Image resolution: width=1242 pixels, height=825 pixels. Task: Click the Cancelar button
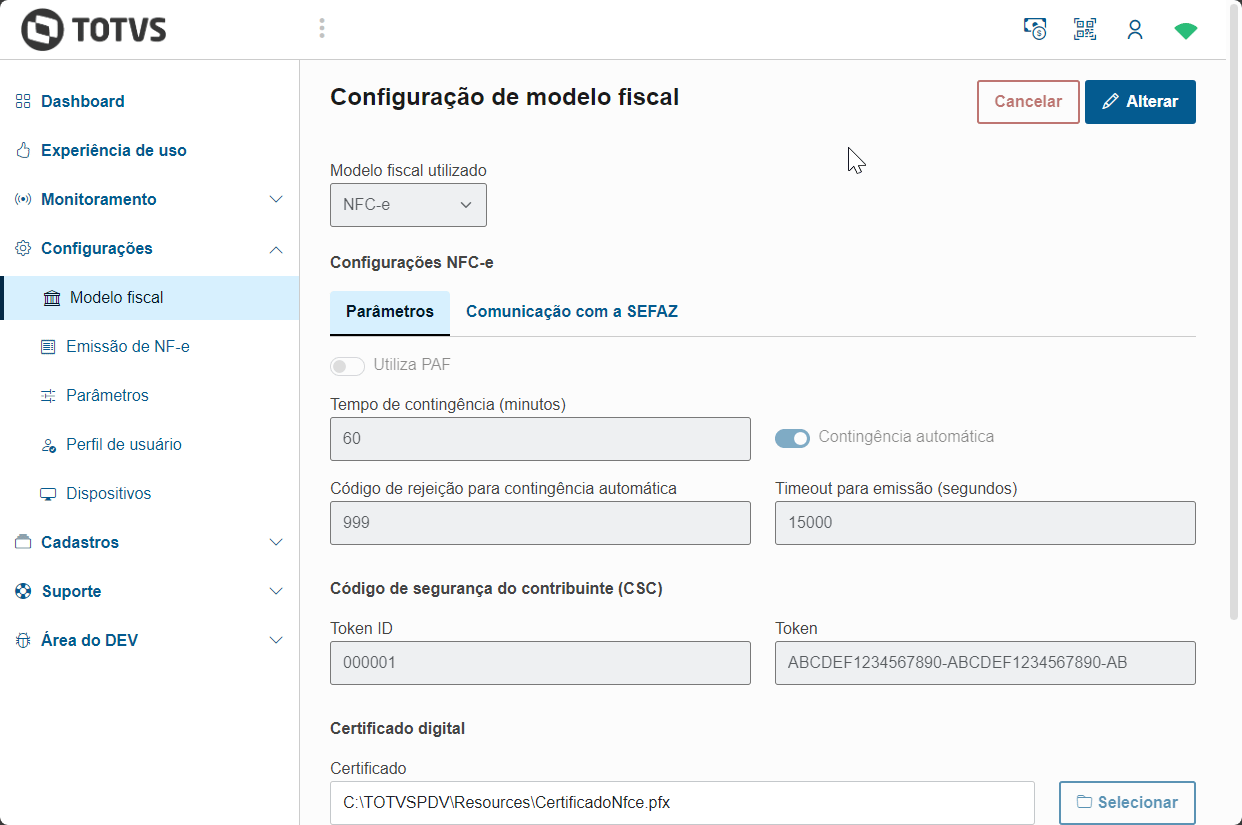tap(1028, 102)
